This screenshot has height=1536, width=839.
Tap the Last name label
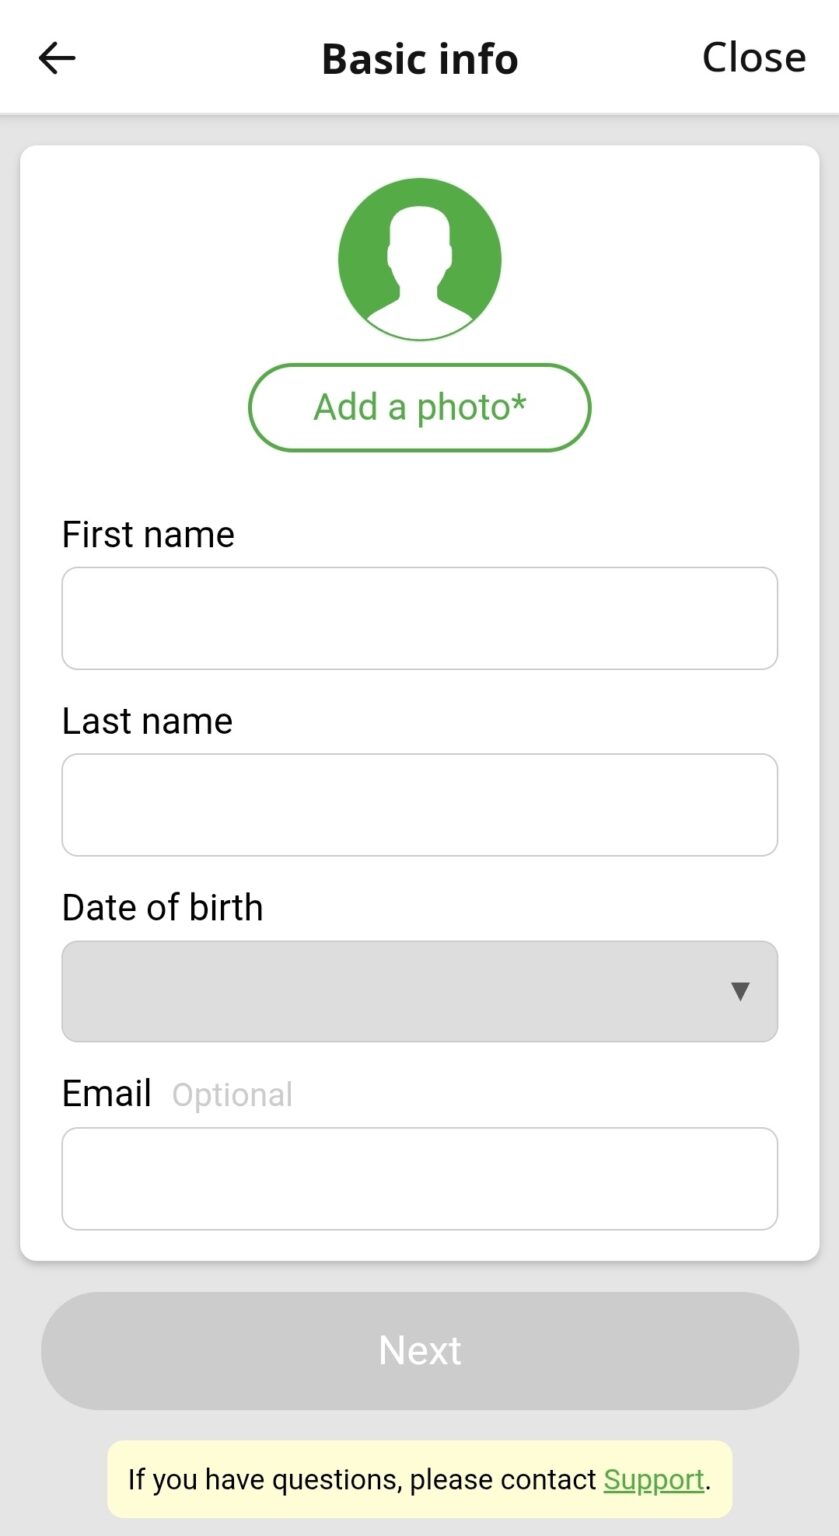point(147,721)
